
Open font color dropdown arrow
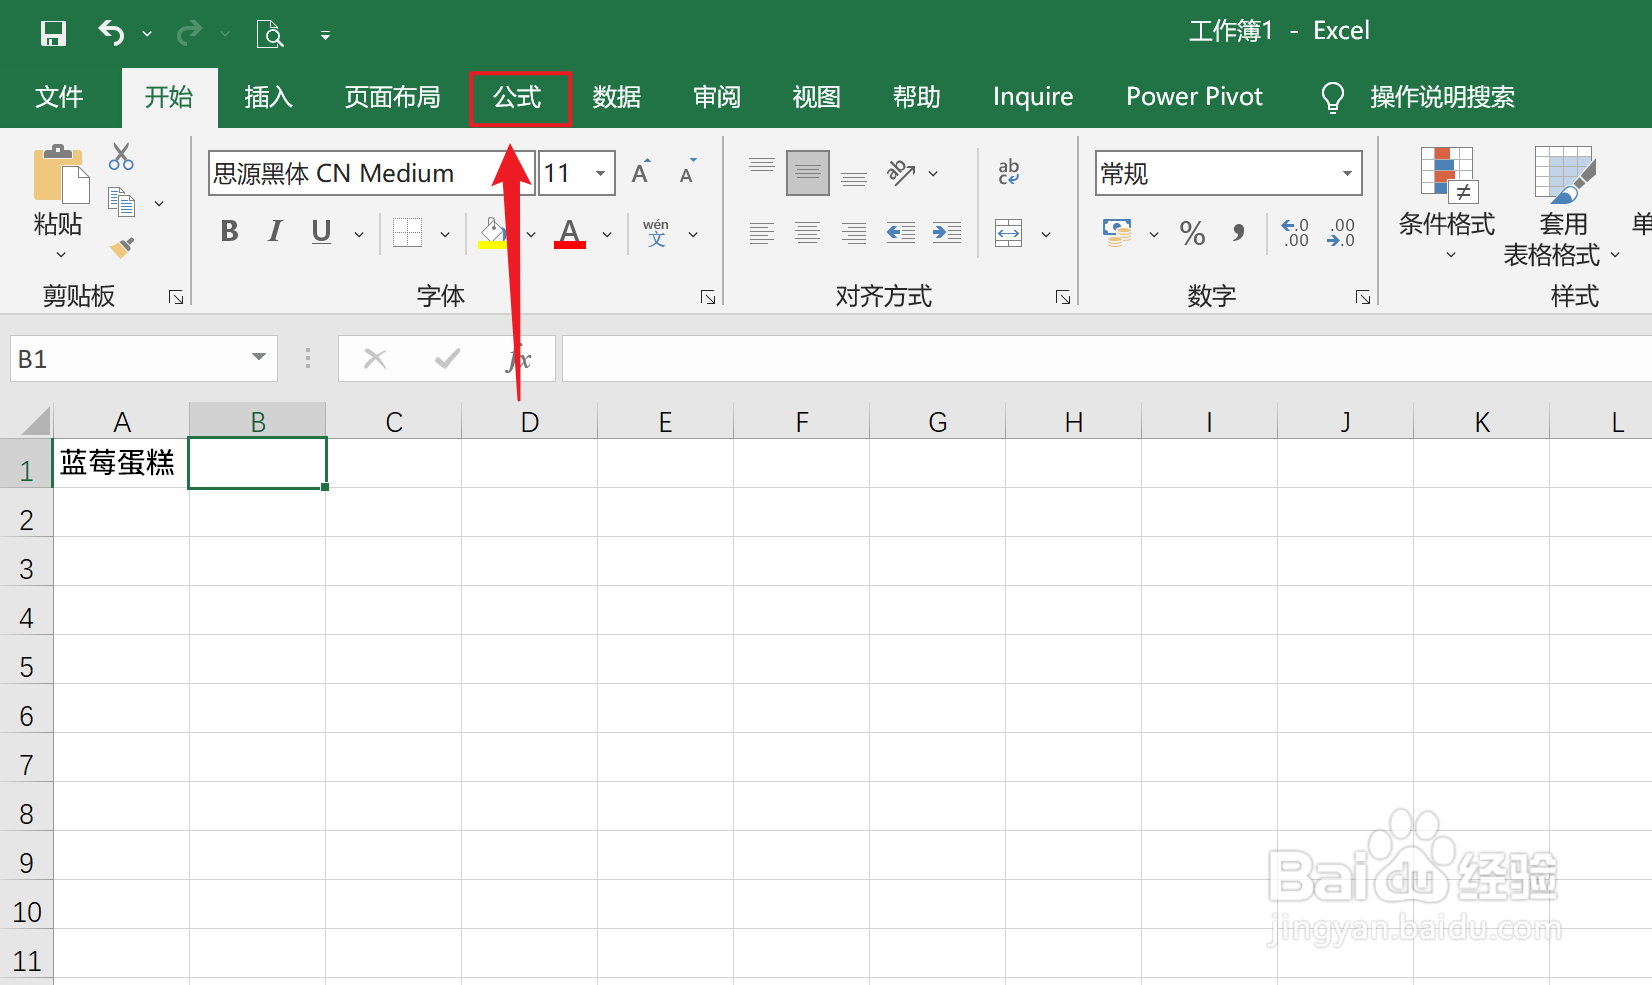tap(607, 235)
